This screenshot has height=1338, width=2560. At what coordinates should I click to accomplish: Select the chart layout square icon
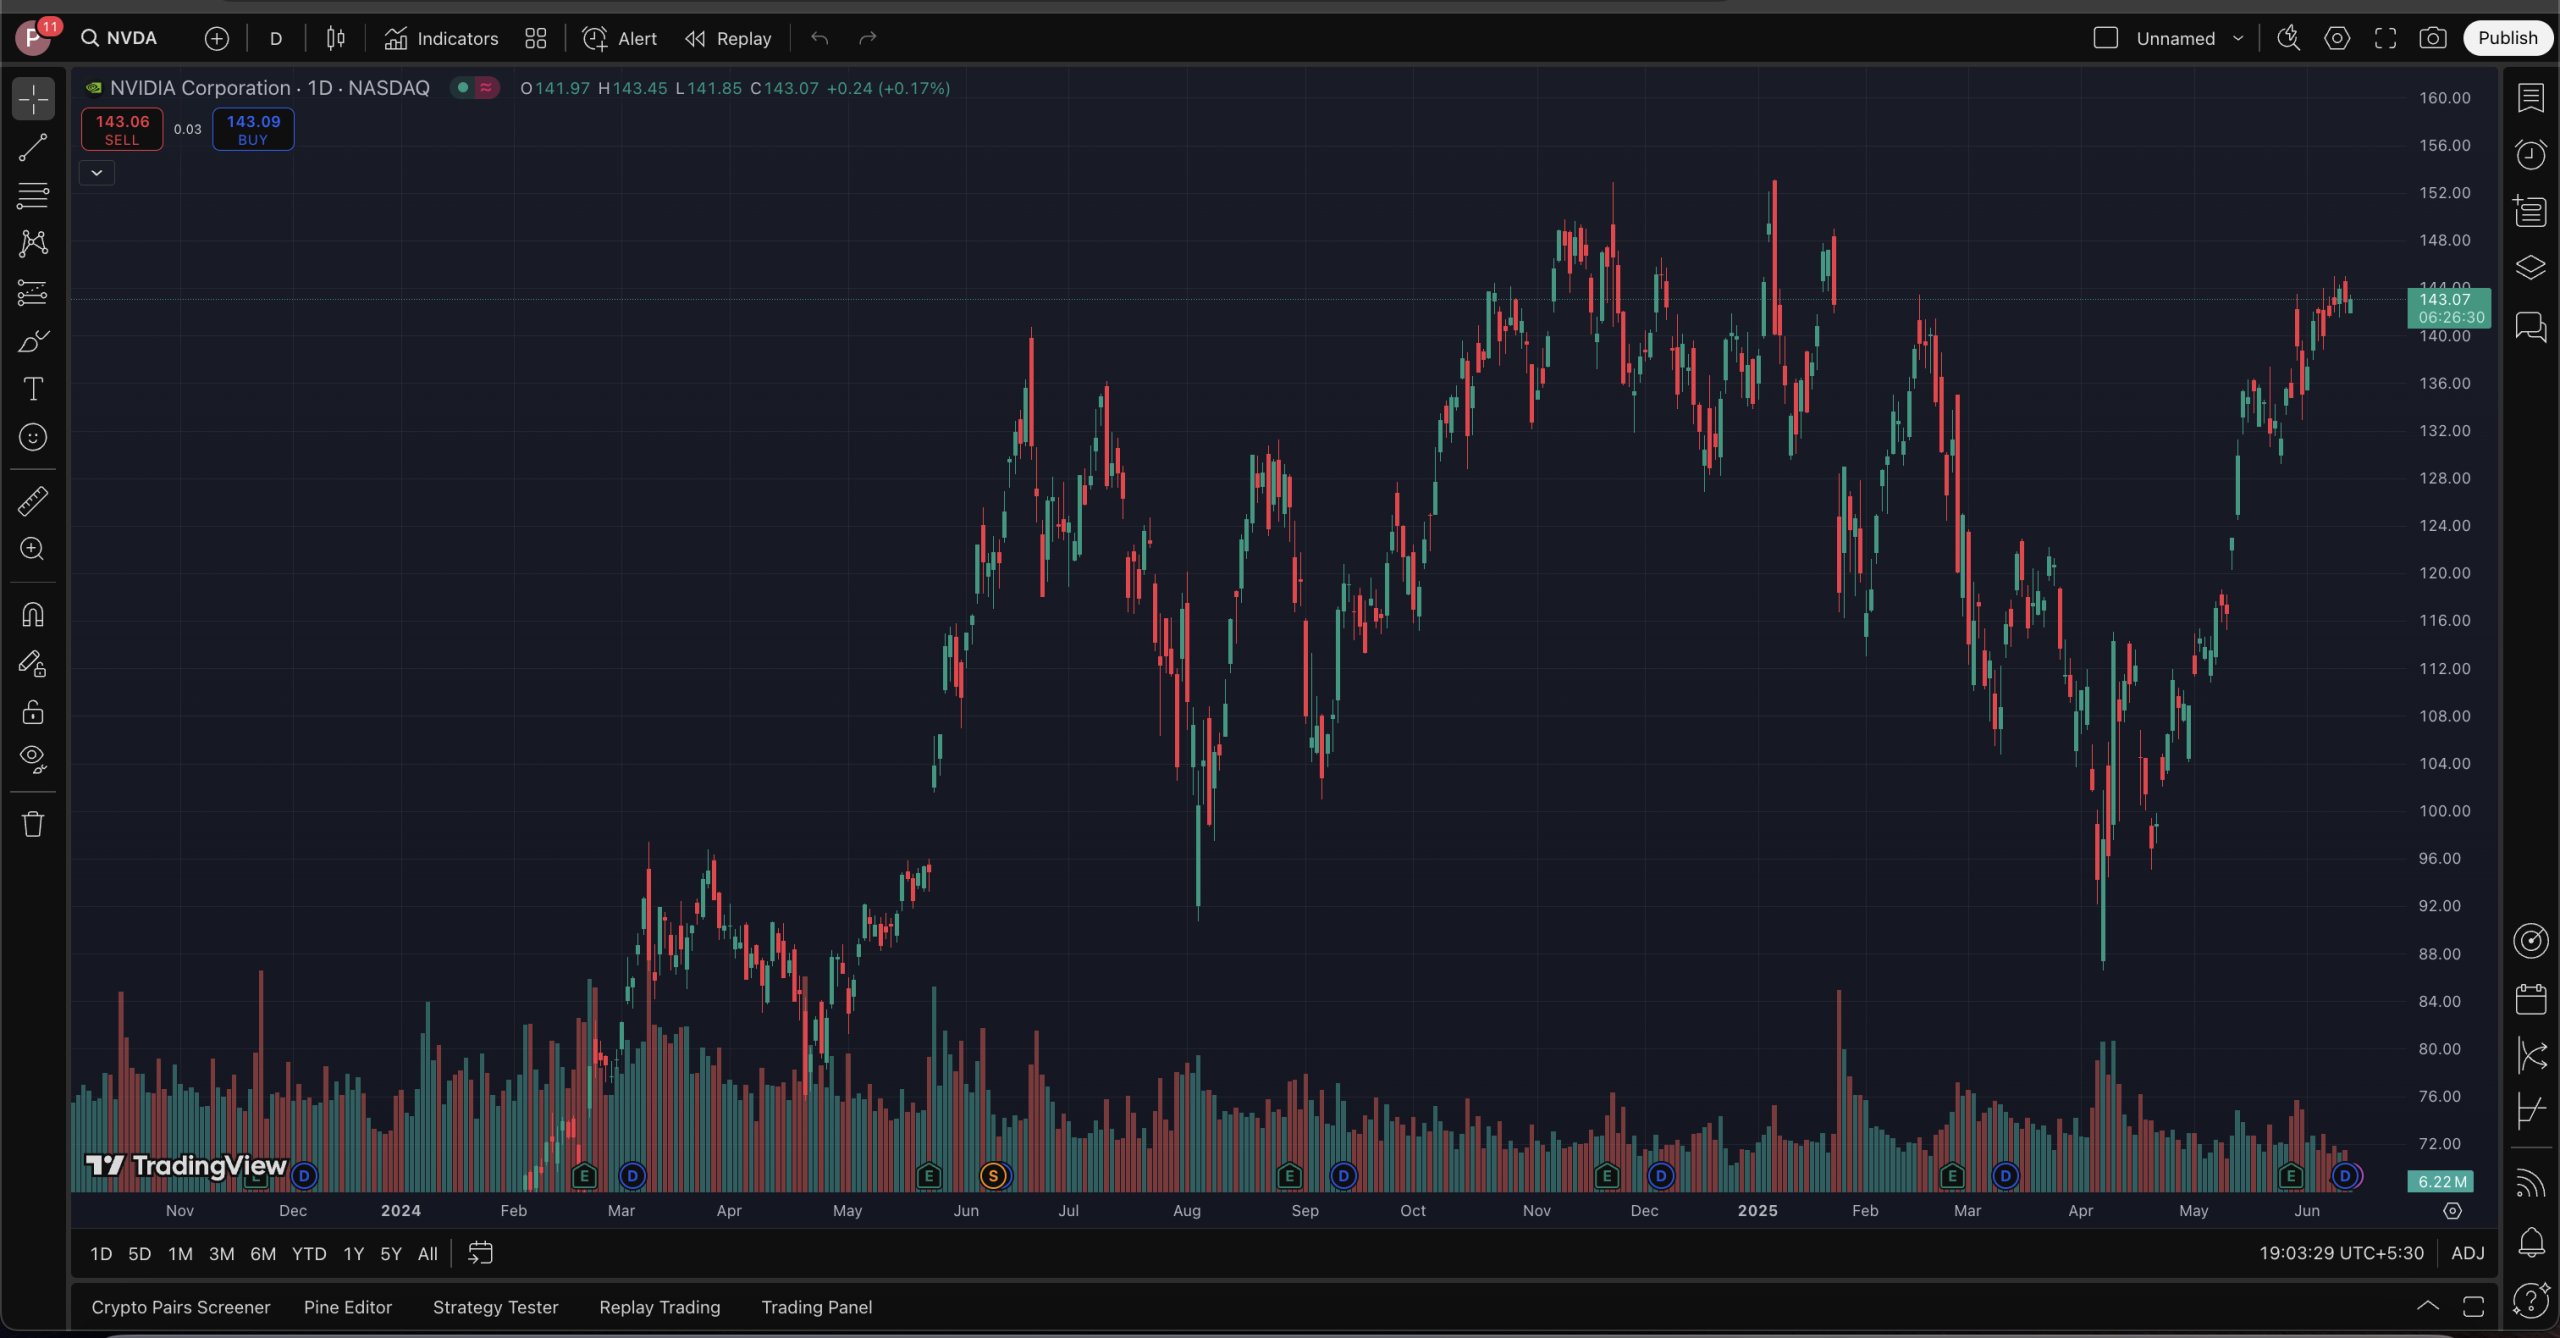tap(2106, 38)
